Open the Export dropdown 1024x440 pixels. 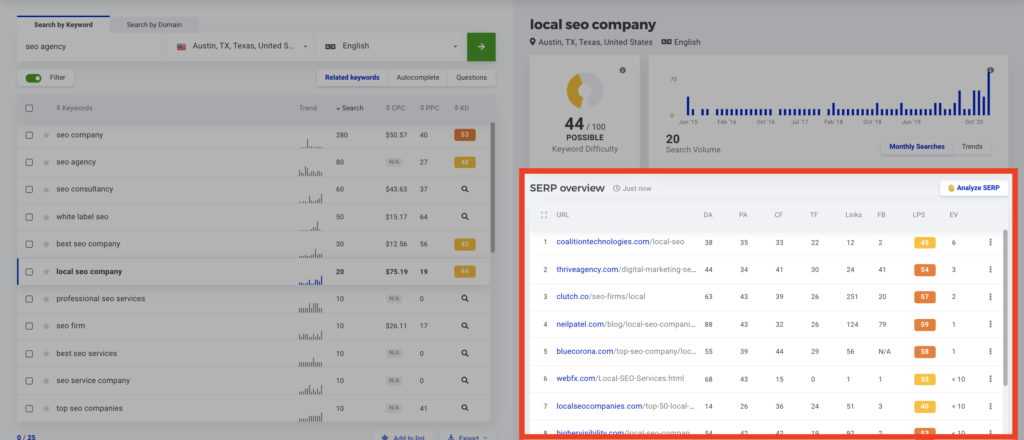468,437
